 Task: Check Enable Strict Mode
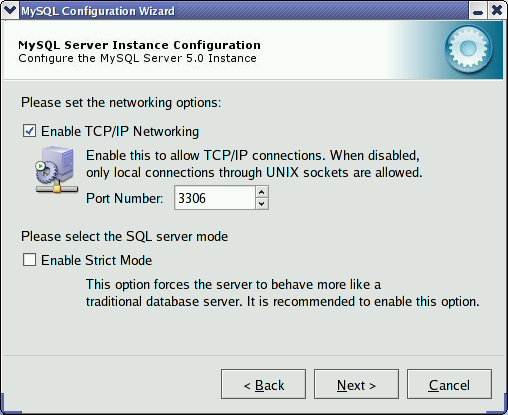29,260
